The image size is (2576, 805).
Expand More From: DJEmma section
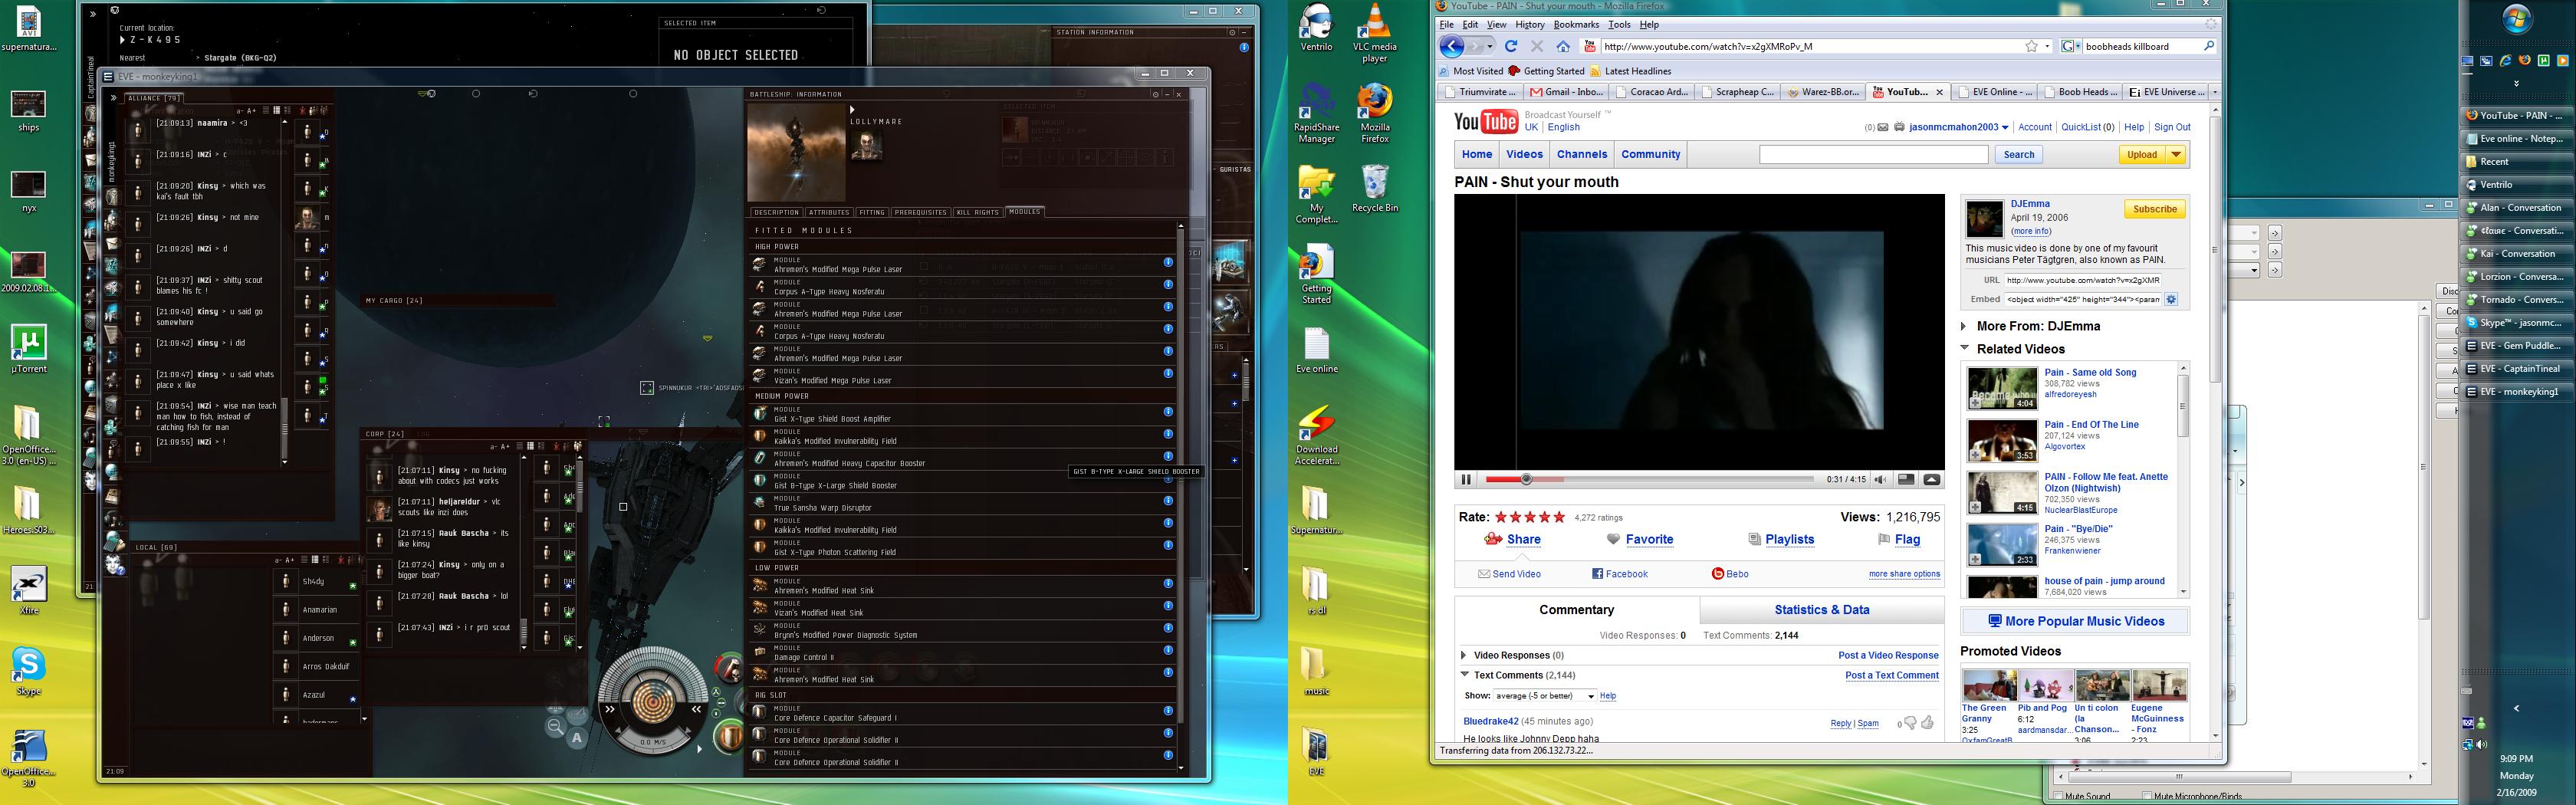(1966, 326)
